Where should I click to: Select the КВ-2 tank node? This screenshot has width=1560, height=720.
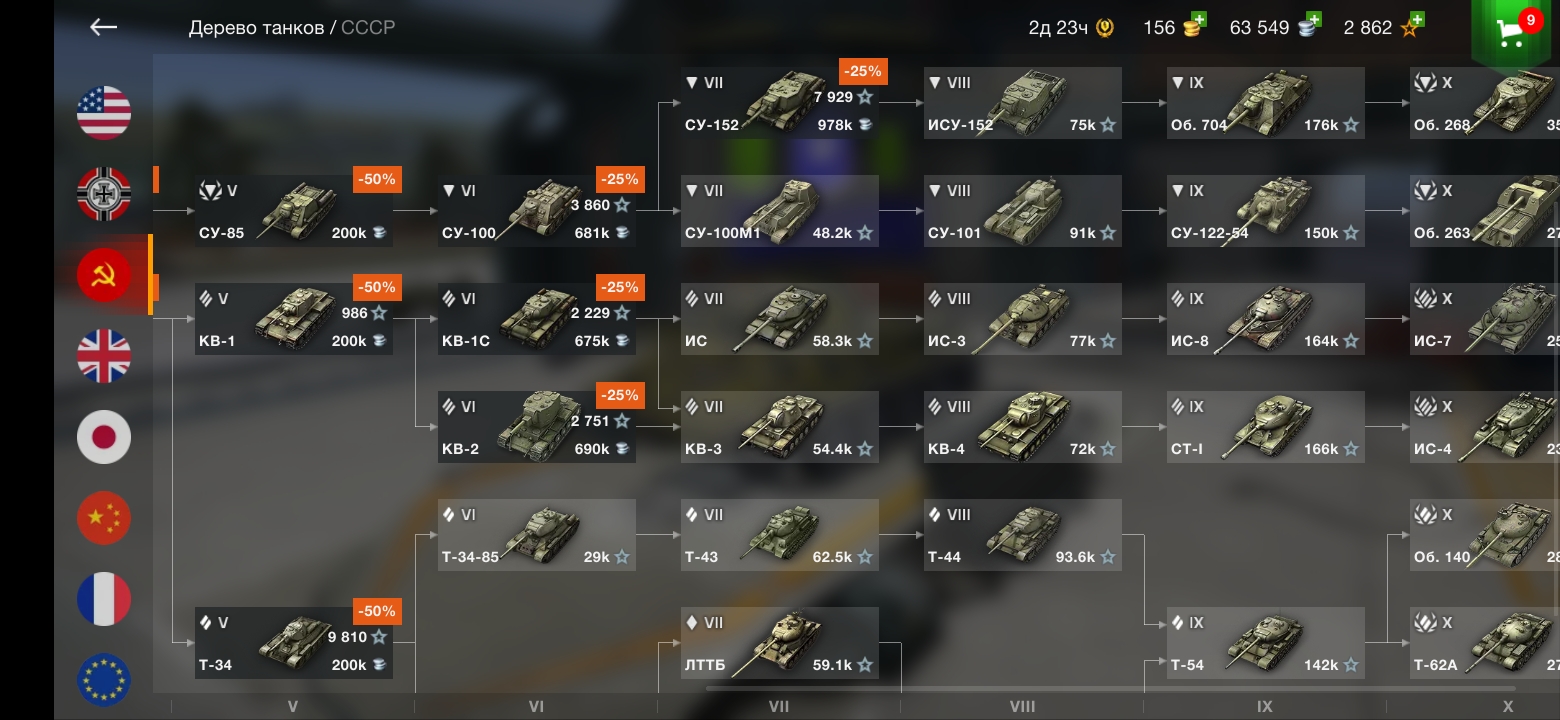537,427
